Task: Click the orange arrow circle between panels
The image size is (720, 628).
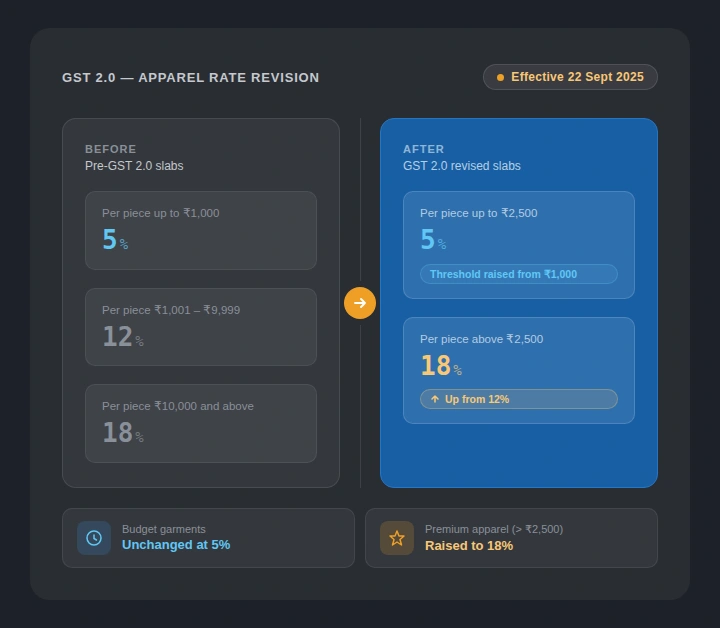Action: click(x=360, y=303)
